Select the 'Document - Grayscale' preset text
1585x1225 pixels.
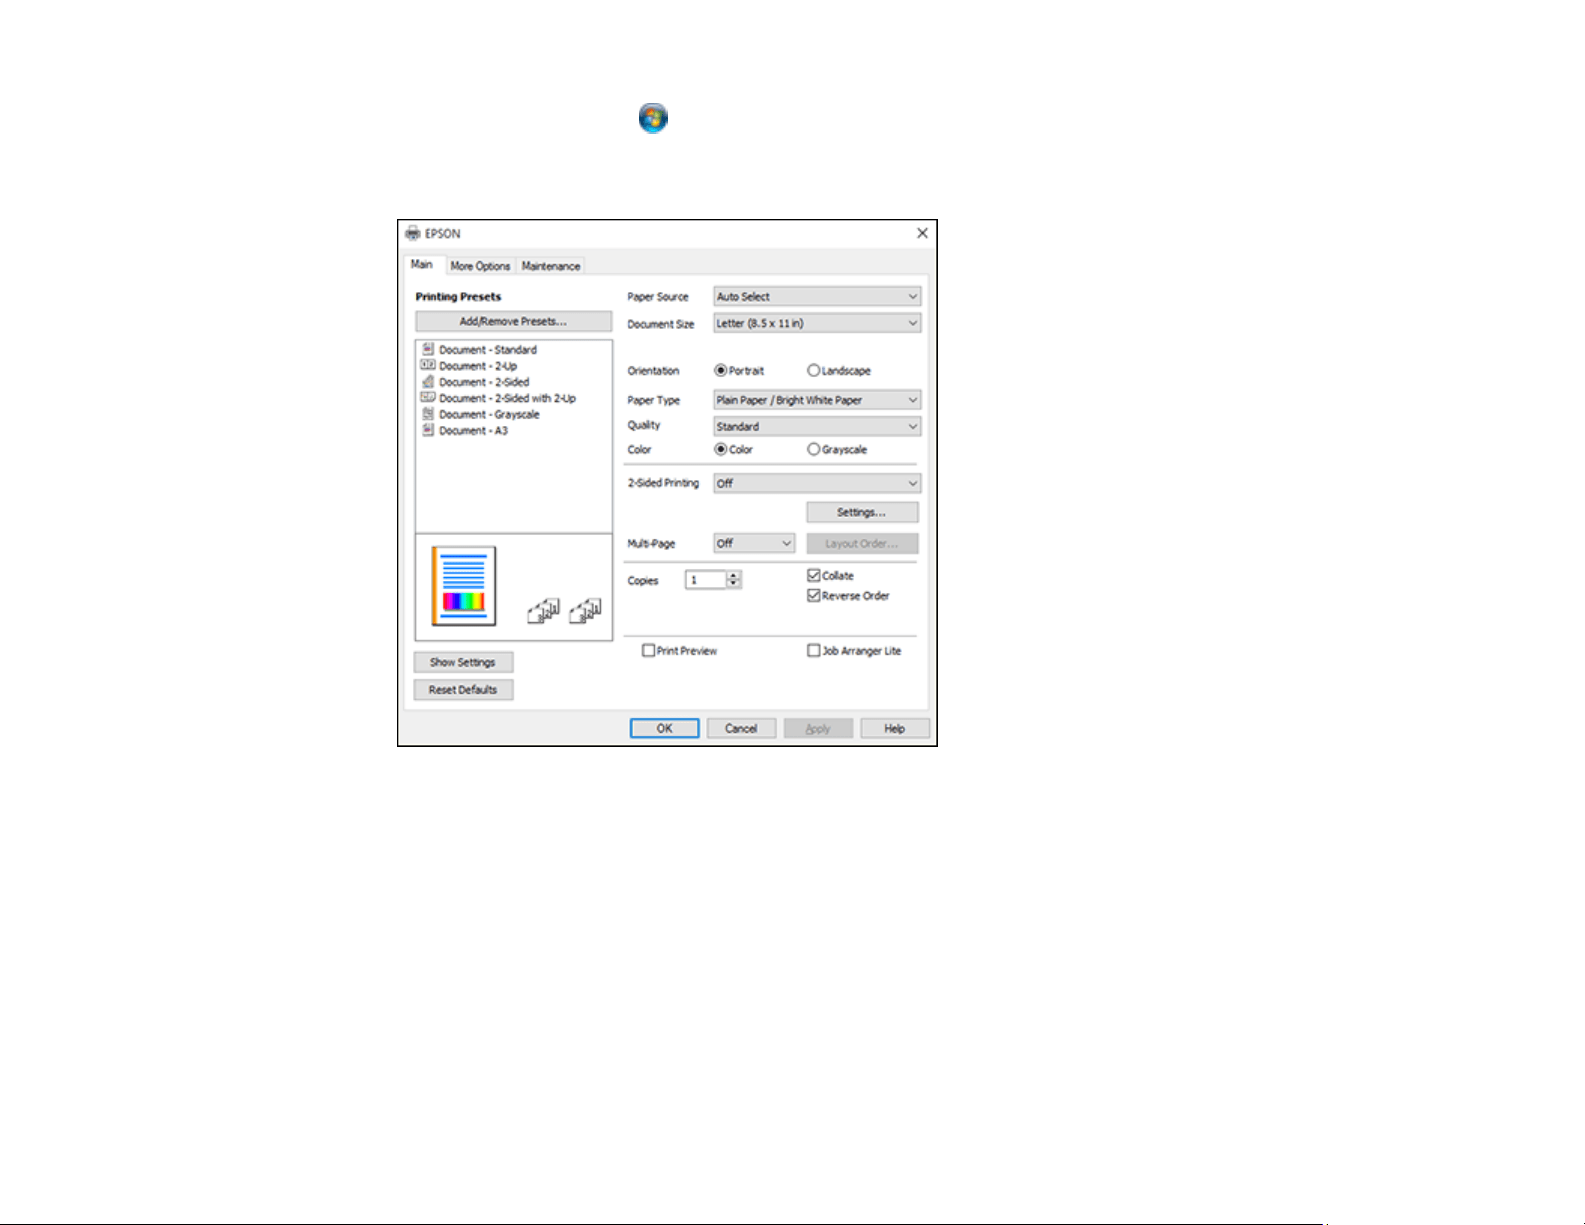[x=489, y=414]
